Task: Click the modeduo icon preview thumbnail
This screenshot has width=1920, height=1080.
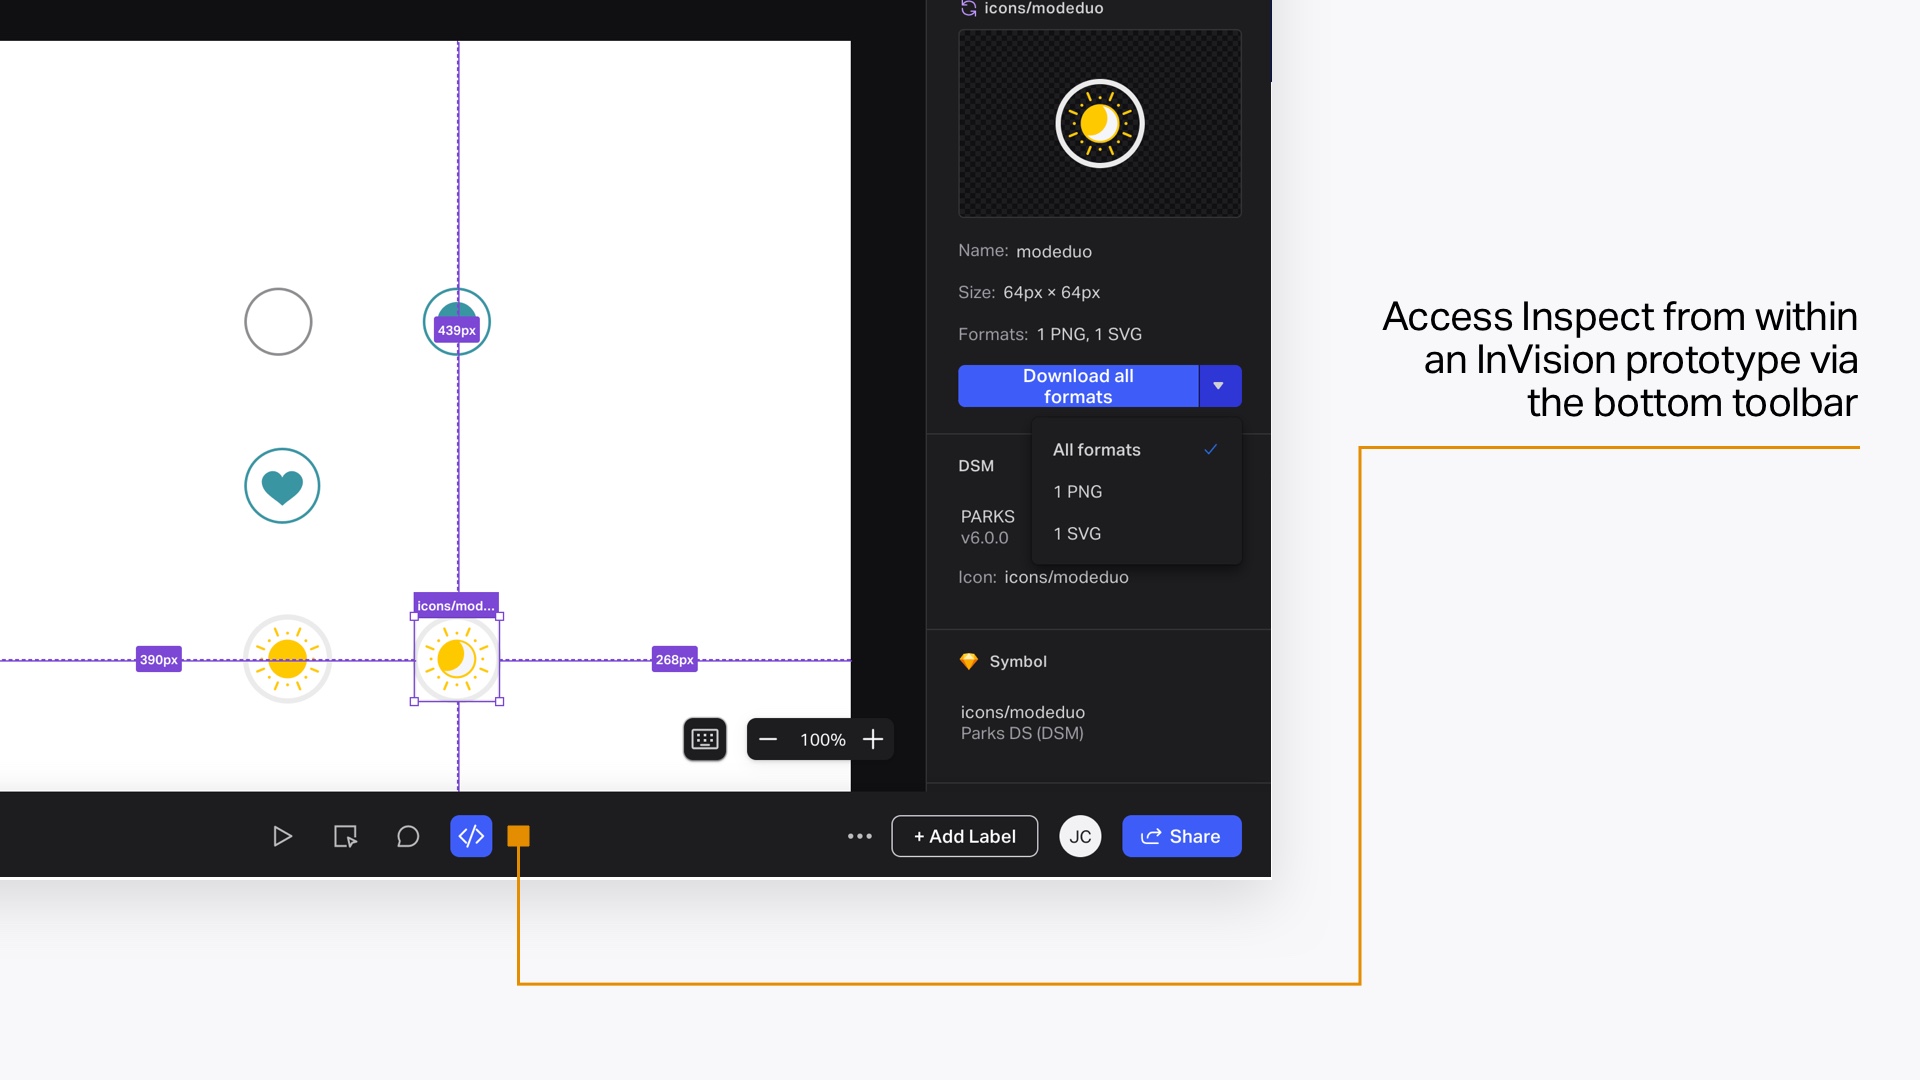Action: [x=1099, y=123]
